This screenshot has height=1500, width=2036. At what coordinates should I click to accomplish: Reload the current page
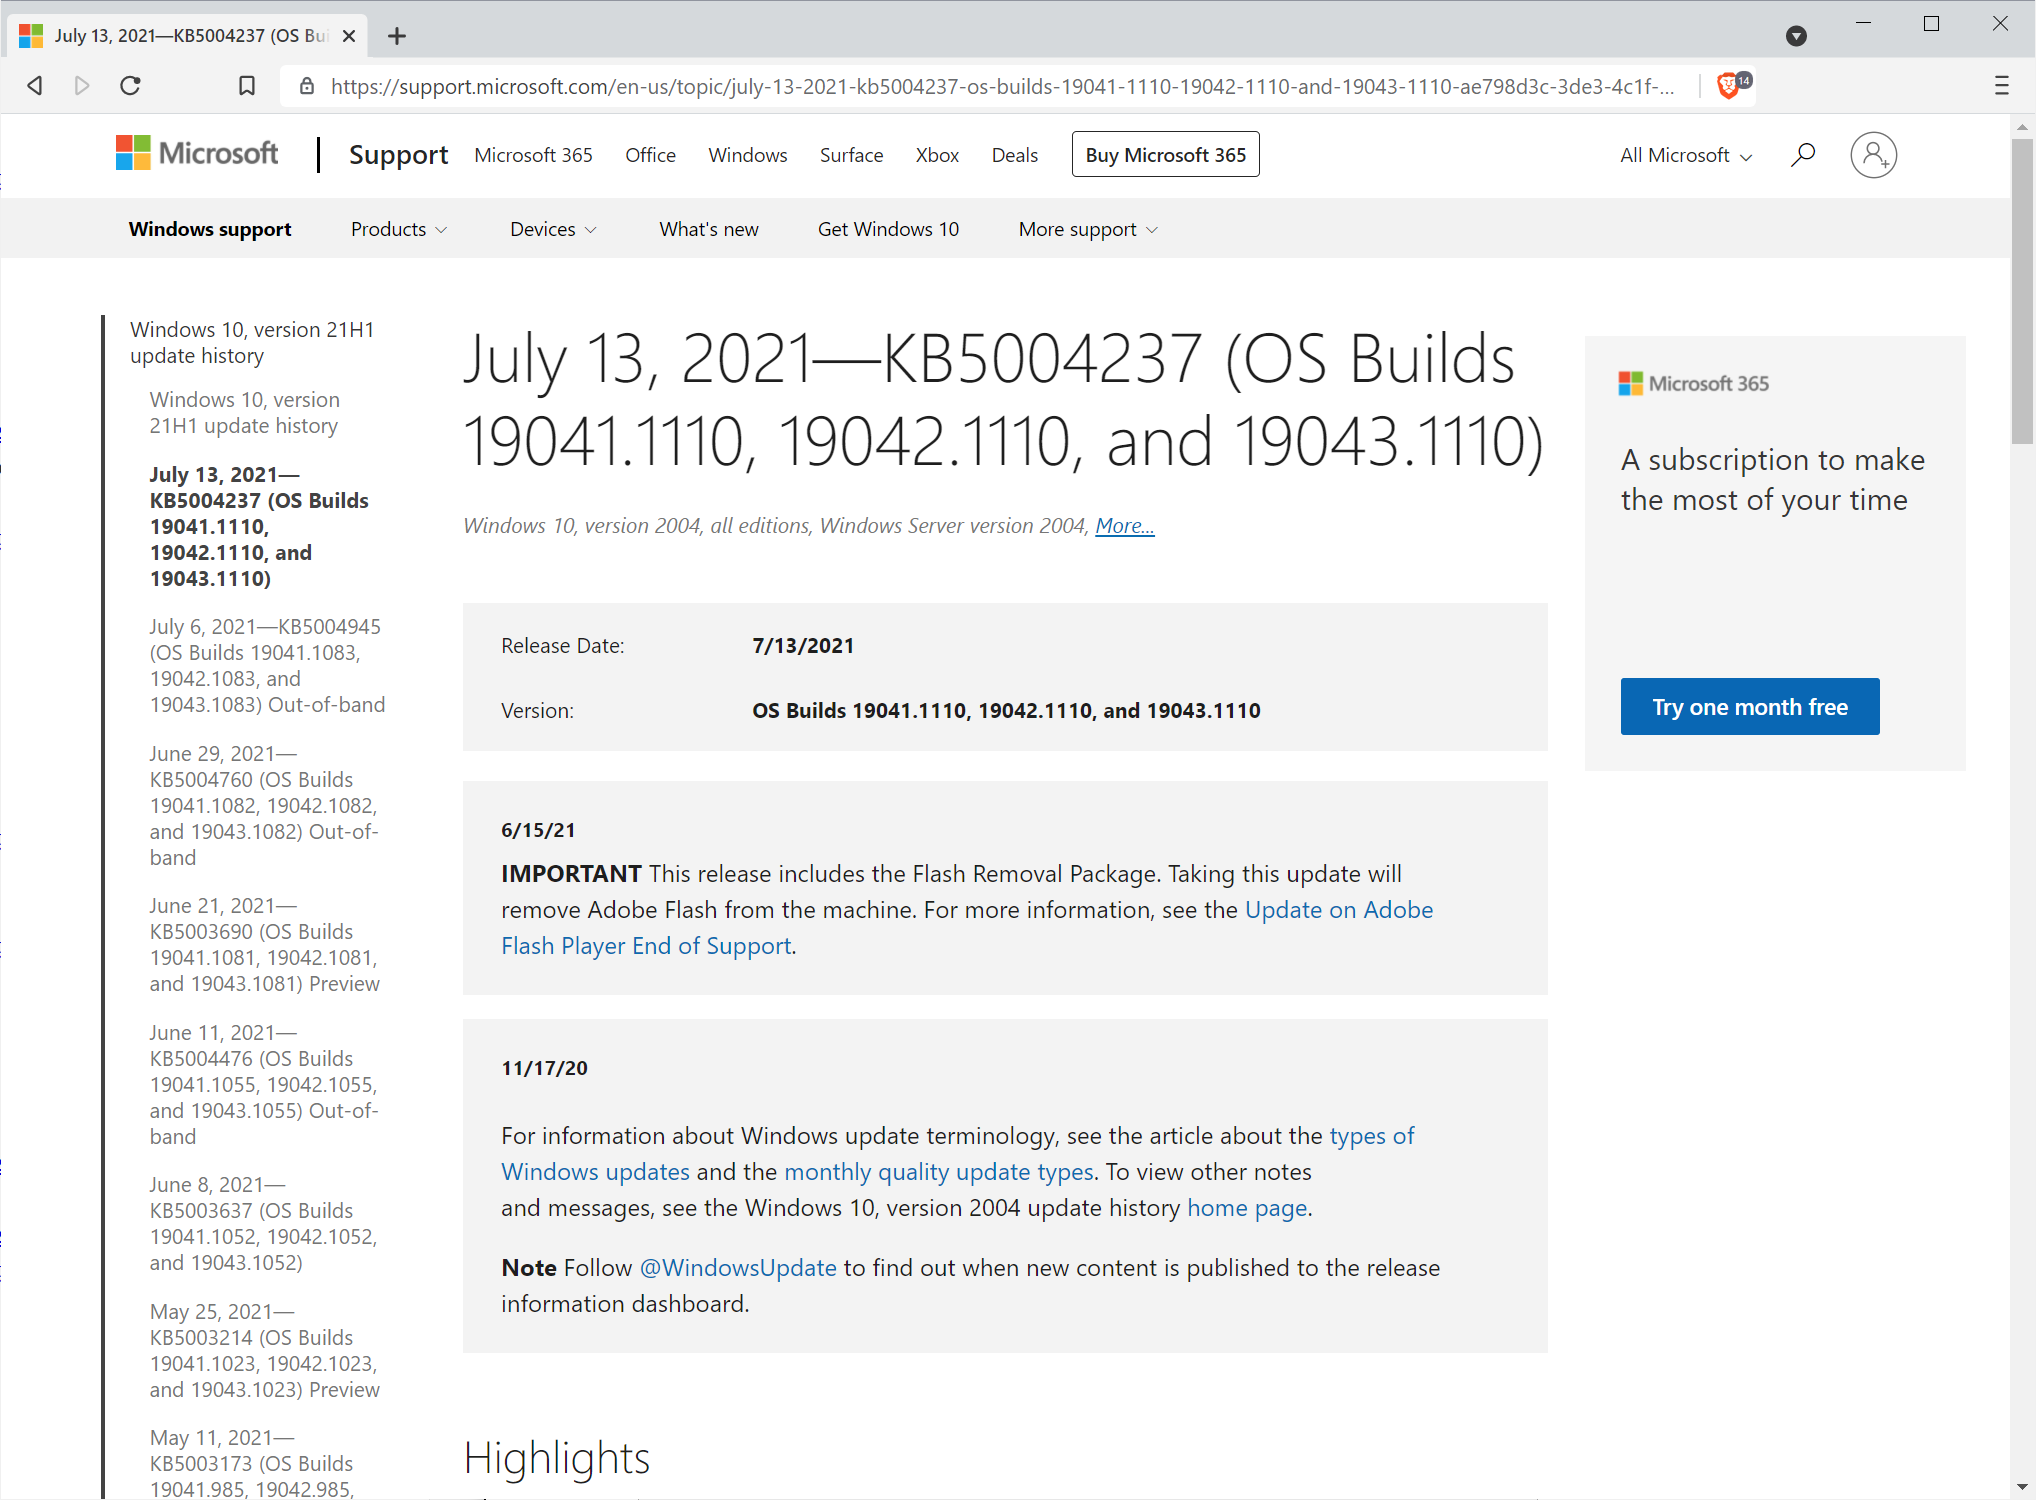pyautogui.click(x=130, y=86)
